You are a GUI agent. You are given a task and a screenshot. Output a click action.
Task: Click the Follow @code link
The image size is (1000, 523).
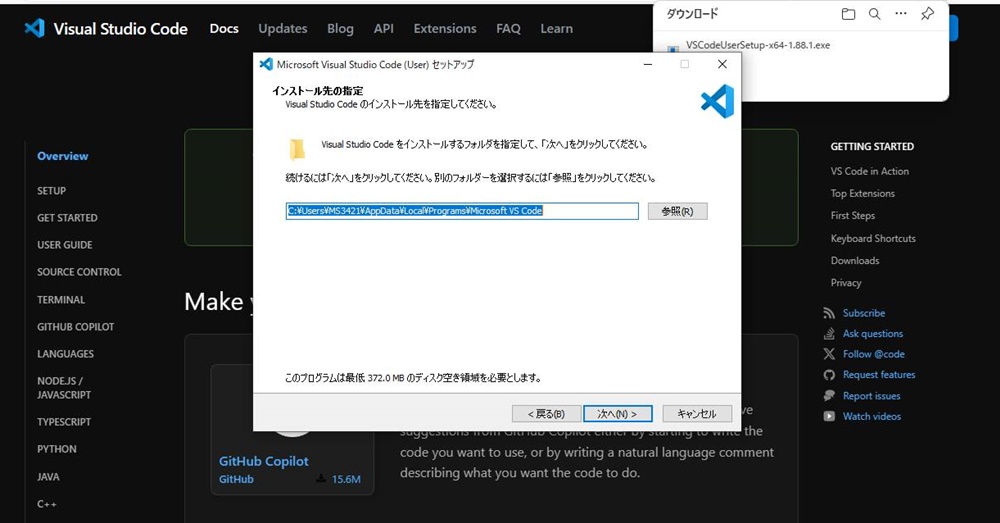point(874,354)
